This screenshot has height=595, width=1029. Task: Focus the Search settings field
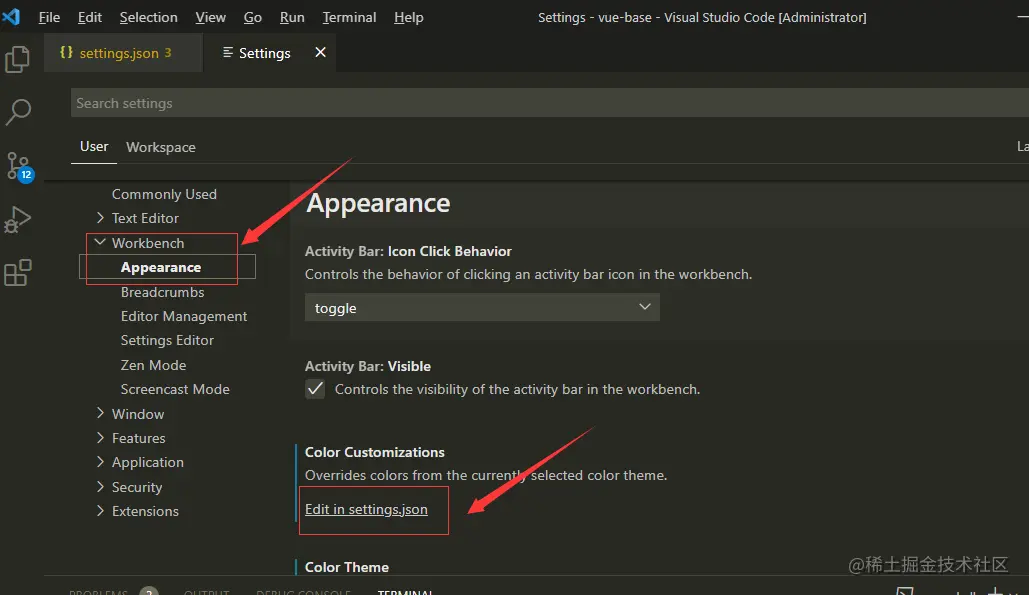coord(550,103)
